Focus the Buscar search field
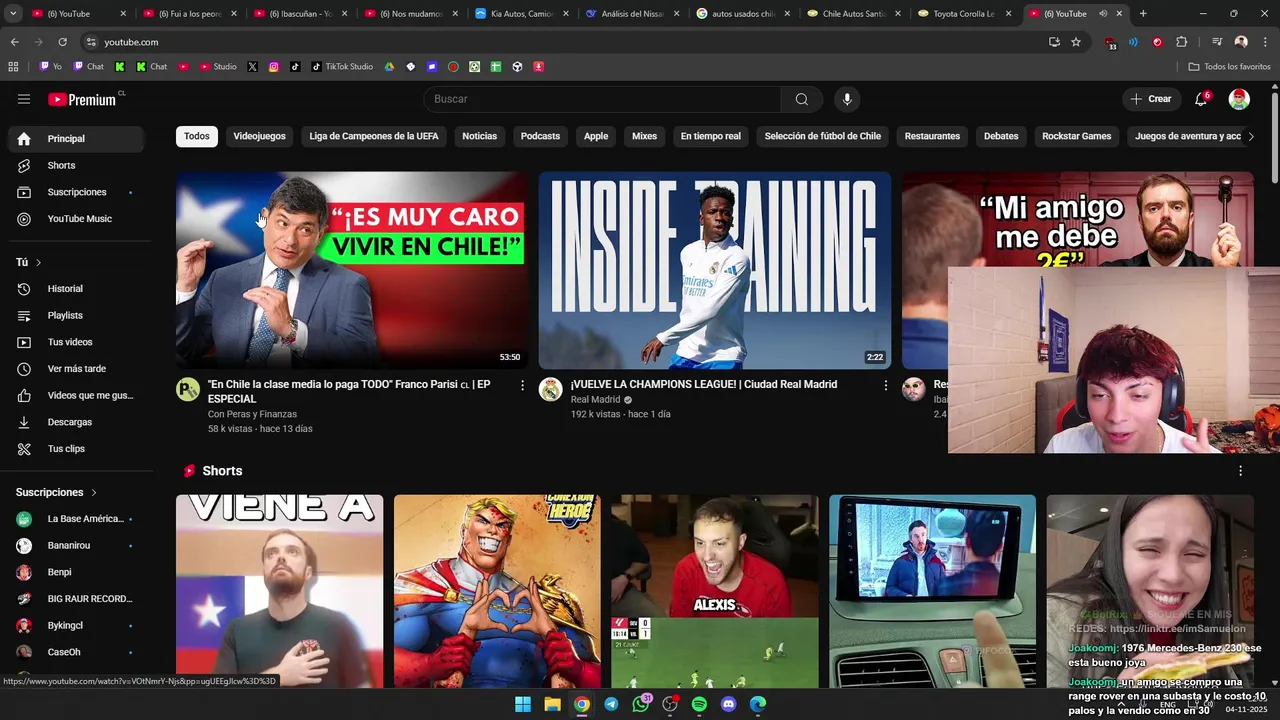Image resolution: width=1280 pixels, height=720 pixels. click(x=602, y=99)
